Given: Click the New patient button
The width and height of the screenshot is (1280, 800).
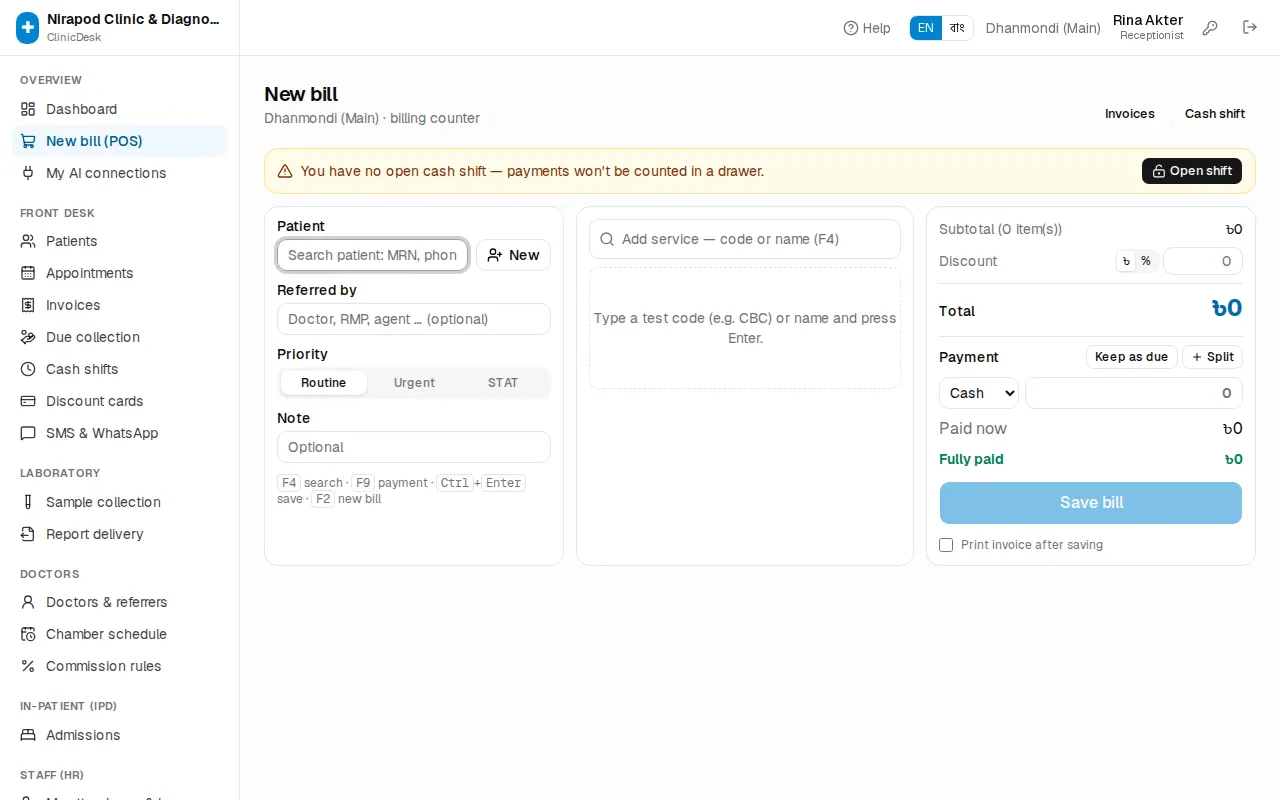Looking at the screenshot, I should point(513,255).
